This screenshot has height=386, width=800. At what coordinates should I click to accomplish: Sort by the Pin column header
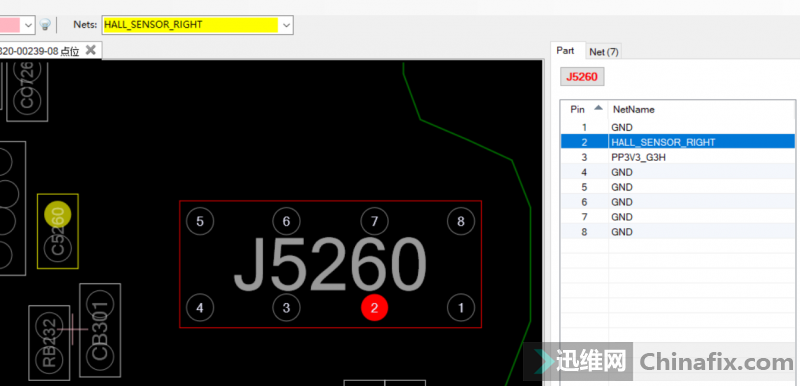584,109
